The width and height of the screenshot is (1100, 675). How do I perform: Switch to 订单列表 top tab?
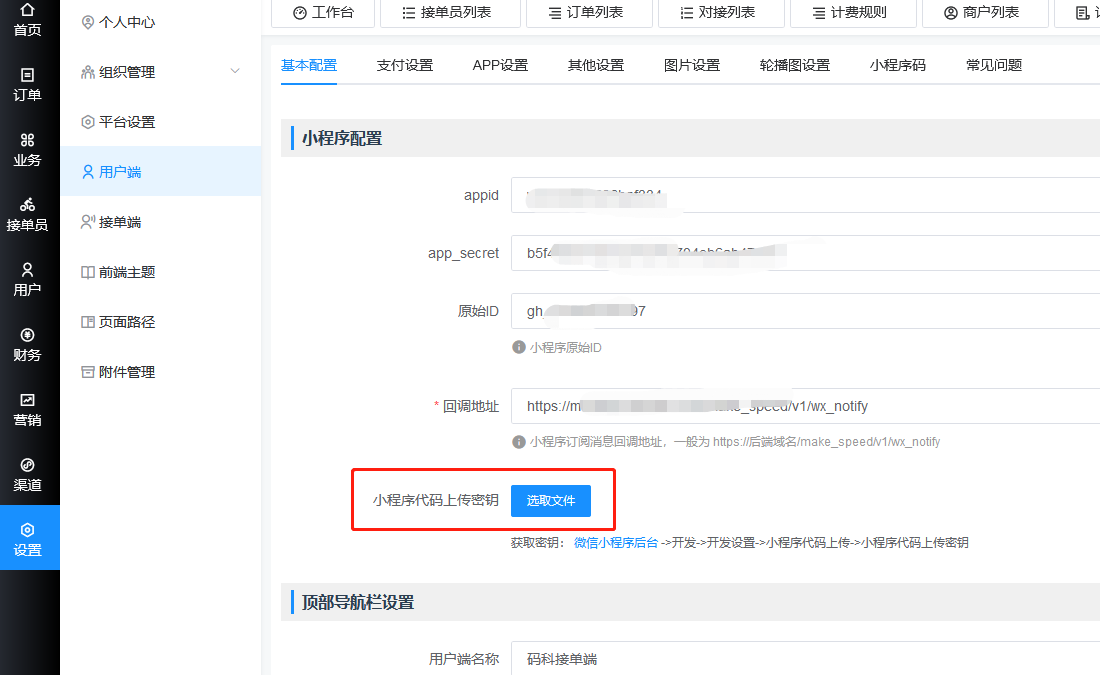pyautogui.click(x=589, y=13)
